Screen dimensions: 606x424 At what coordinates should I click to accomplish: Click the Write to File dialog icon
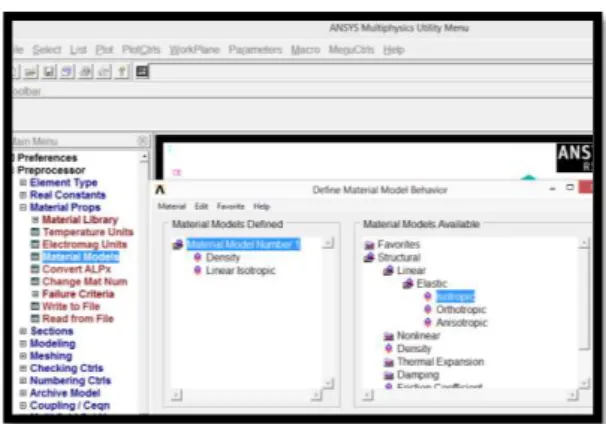[x=35, y=306]
